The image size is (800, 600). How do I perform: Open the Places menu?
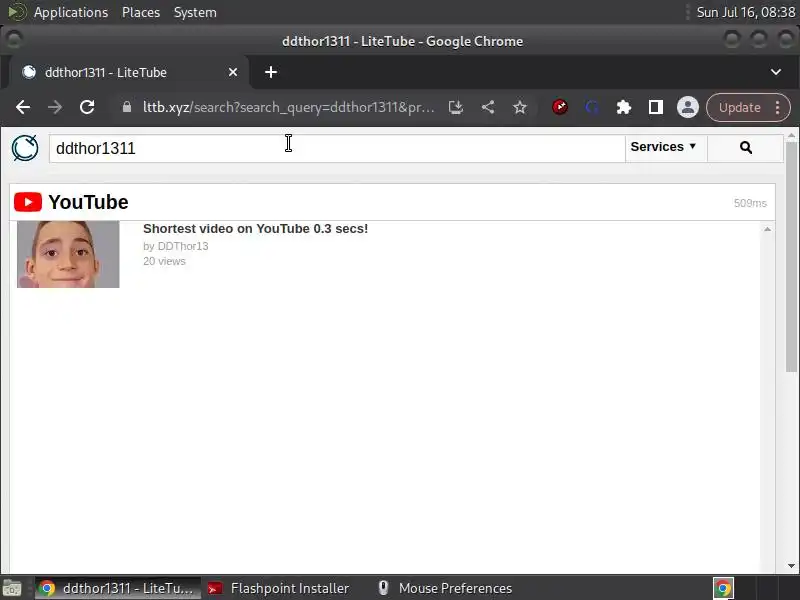coord(141,12)
